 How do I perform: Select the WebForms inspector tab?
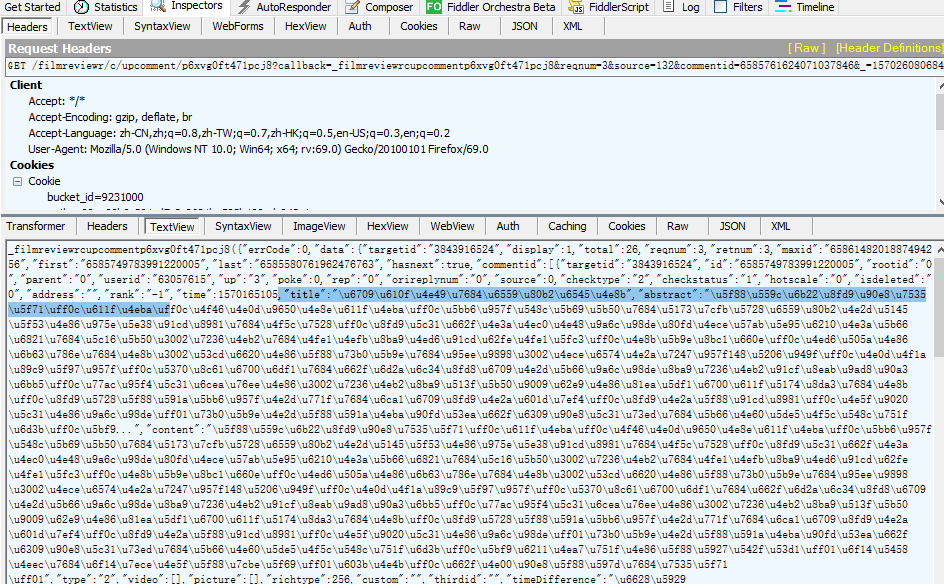[238, 26]
